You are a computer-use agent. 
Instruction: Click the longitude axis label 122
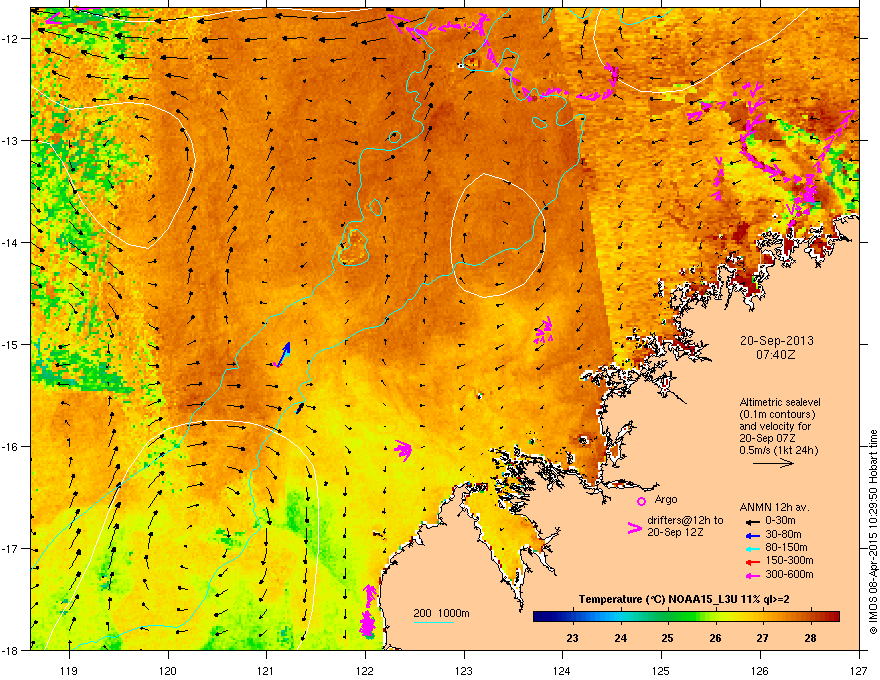point(365,670)
